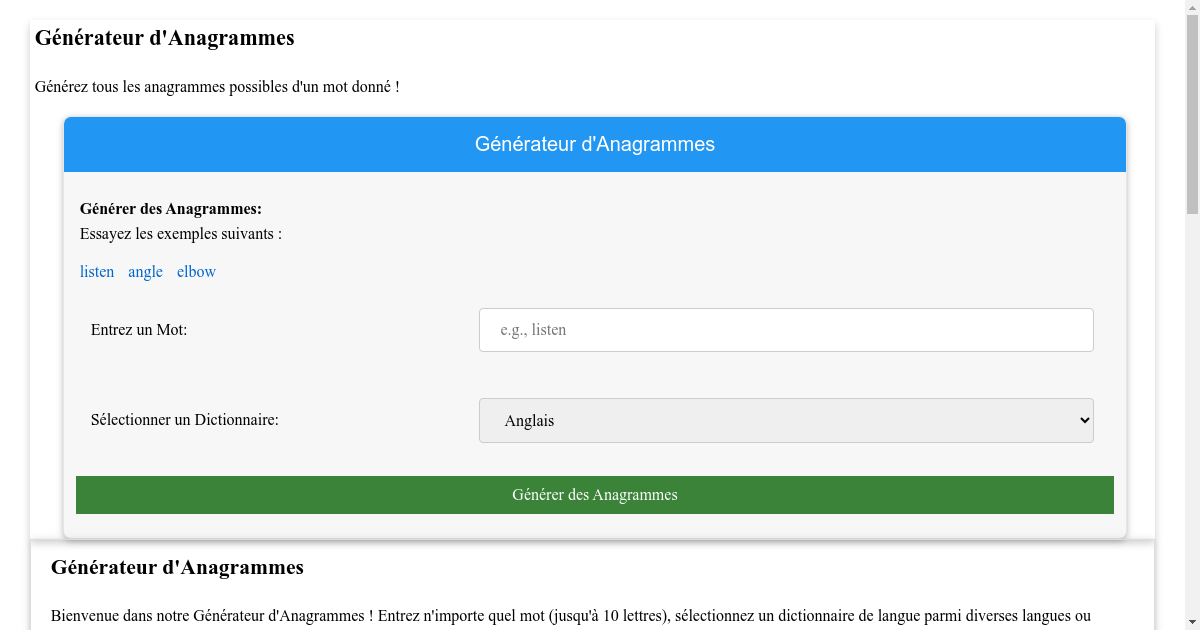Image resolution: width=1200 pixels, height=630 pixels.
Task: Expand the "Sélectionner un Dictionnaire" selector
Action: click(785, 420)
